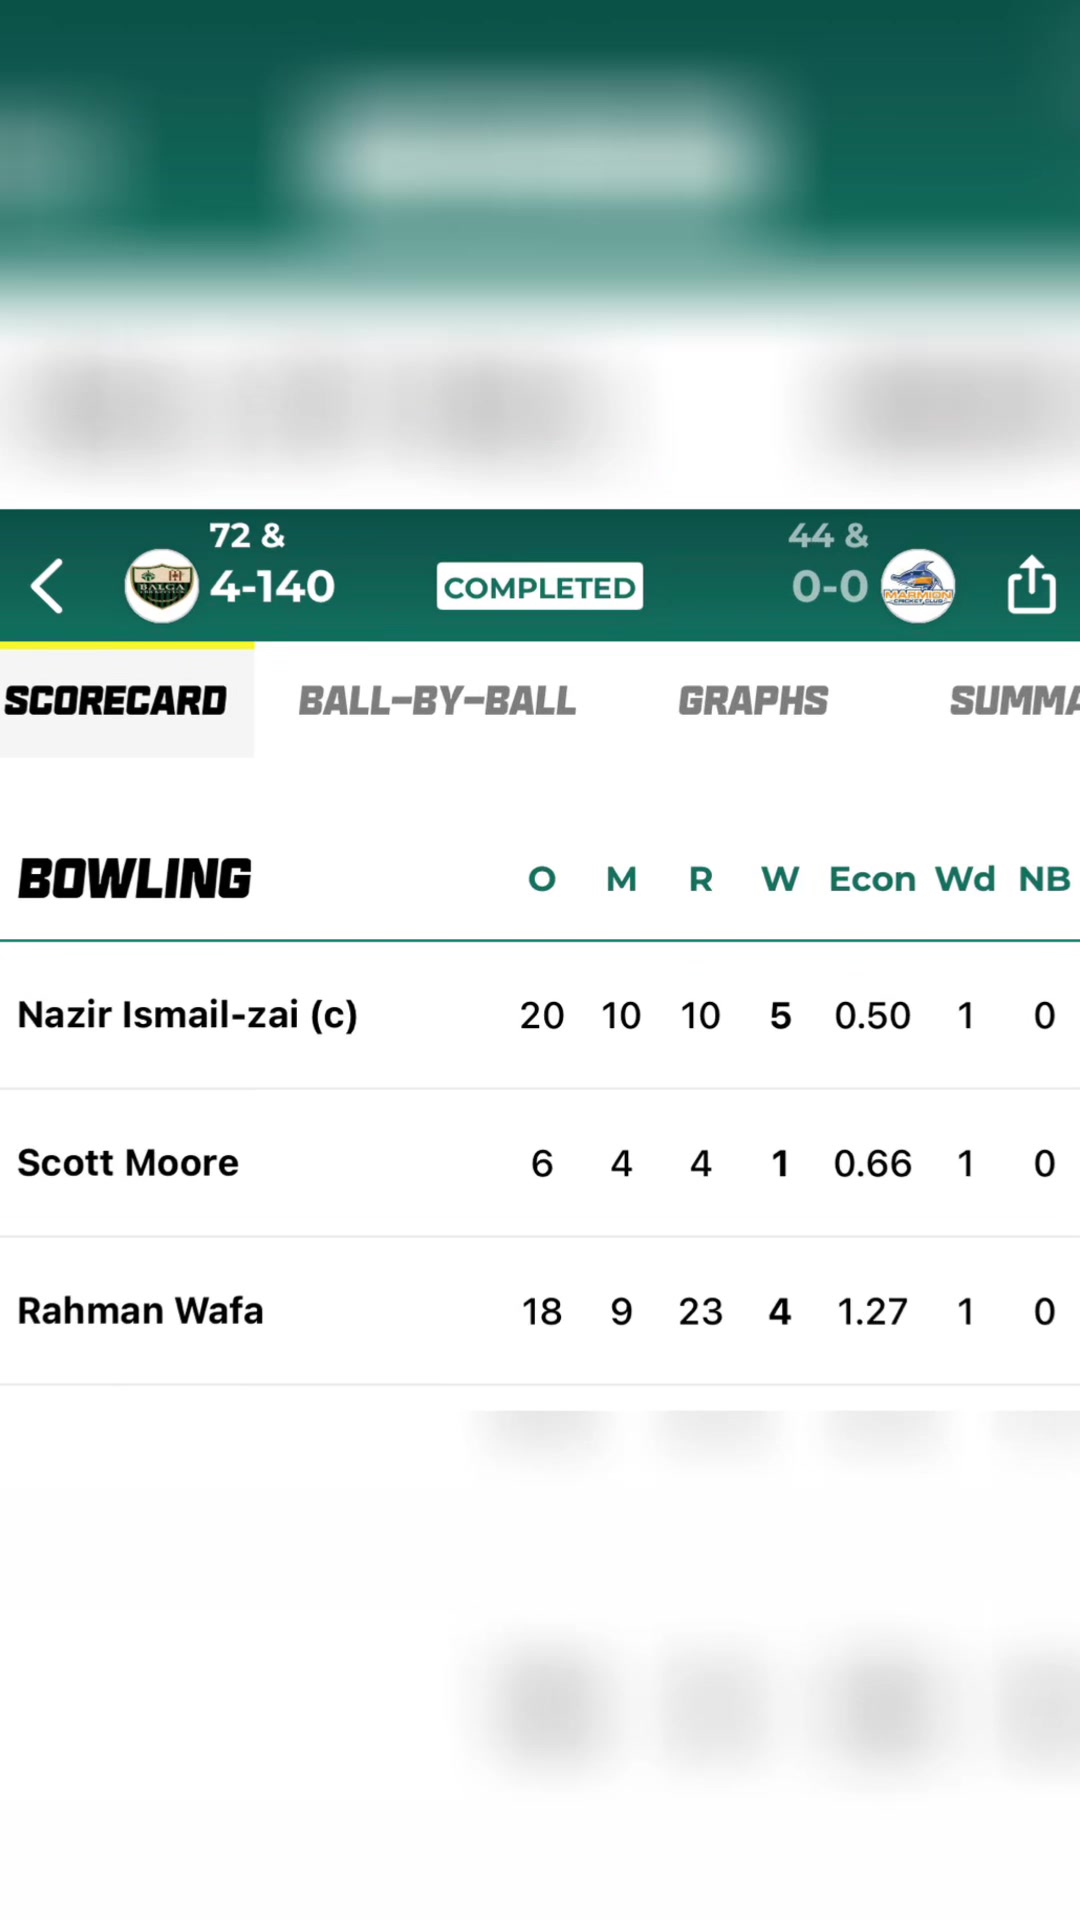Open Nazir Ismail-zai's player profile

(x=188, y=1015)
